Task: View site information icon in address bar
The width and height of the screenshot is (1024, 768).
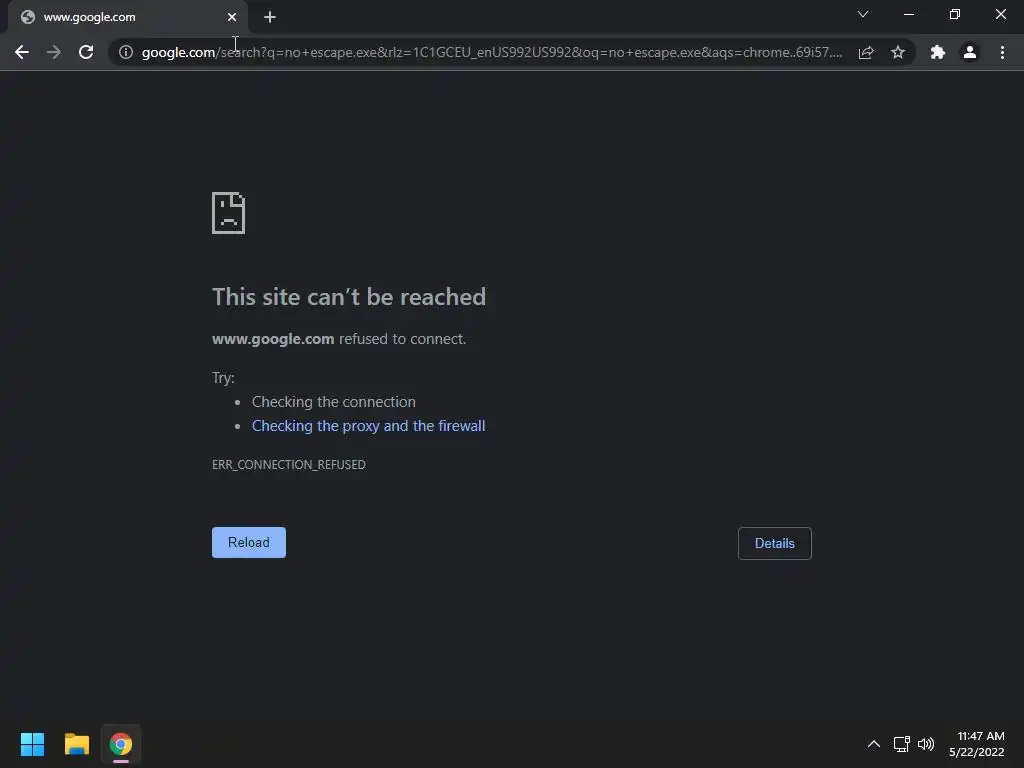Action: 126,52
